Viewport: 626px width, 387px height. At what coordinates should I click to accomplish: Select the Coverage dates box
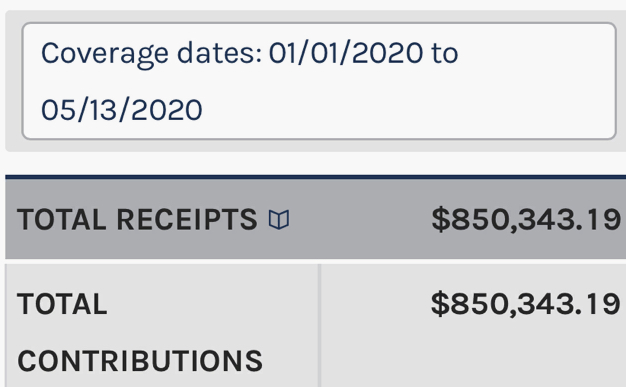319,81
